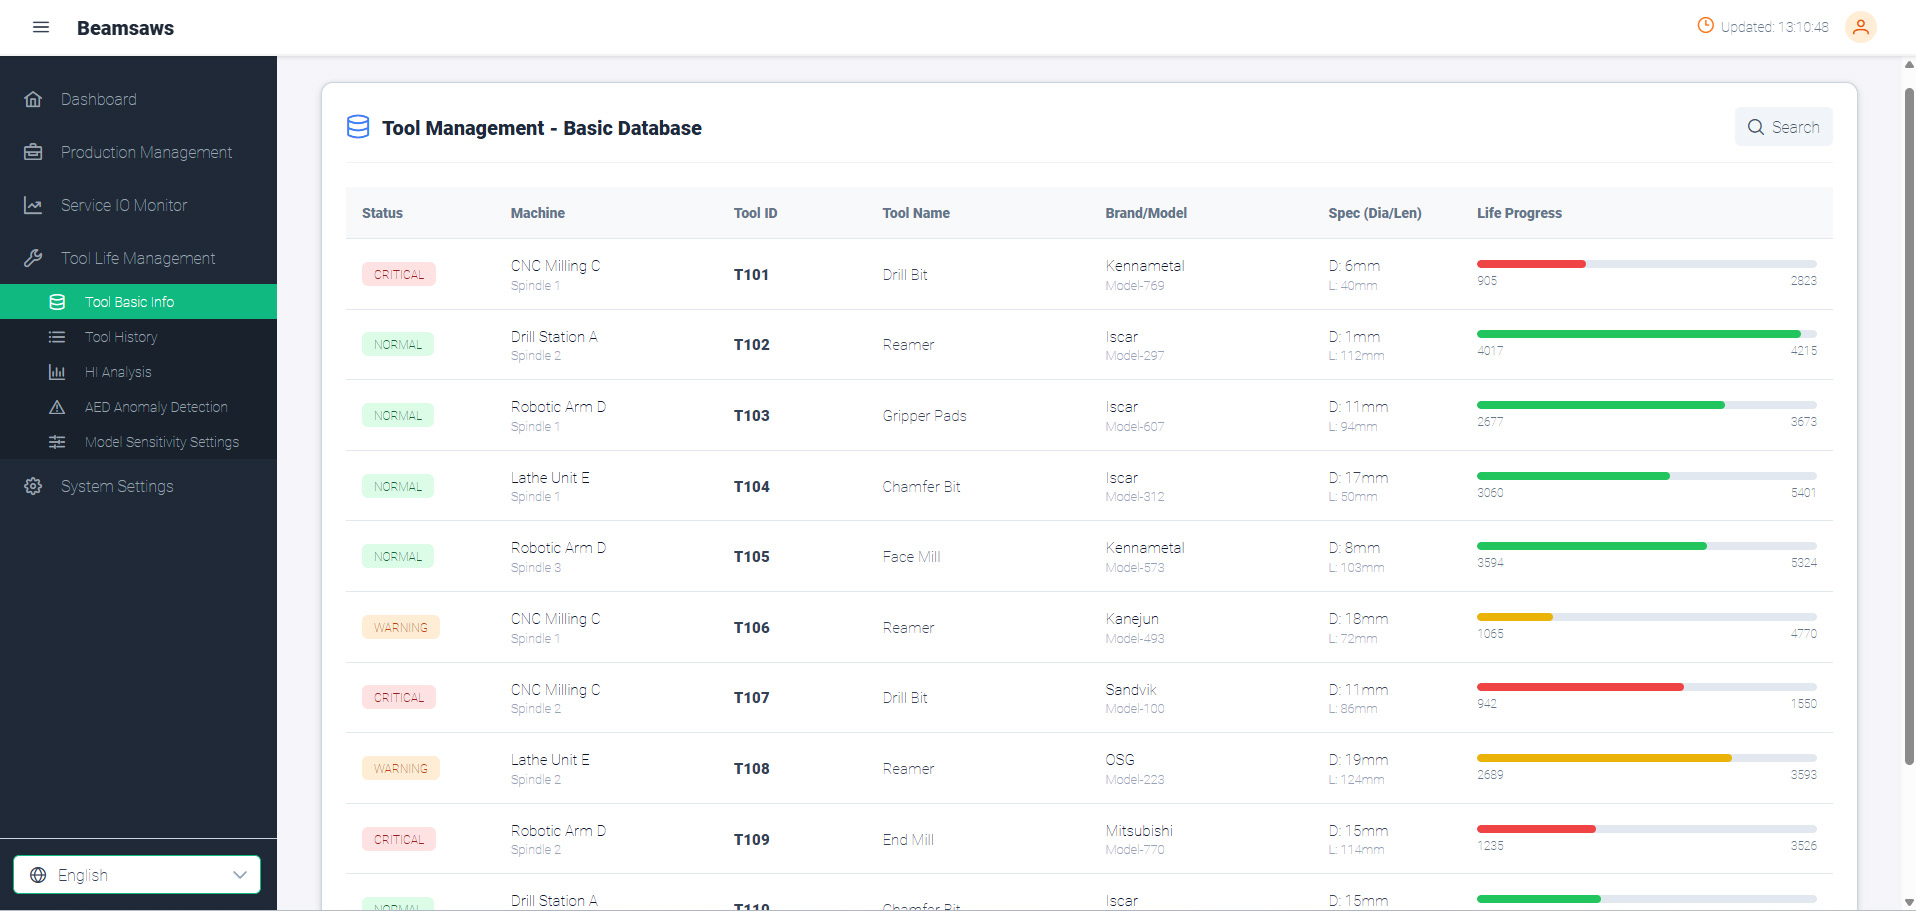Click the vertical page scrollbar

[x=1908, y=425]
